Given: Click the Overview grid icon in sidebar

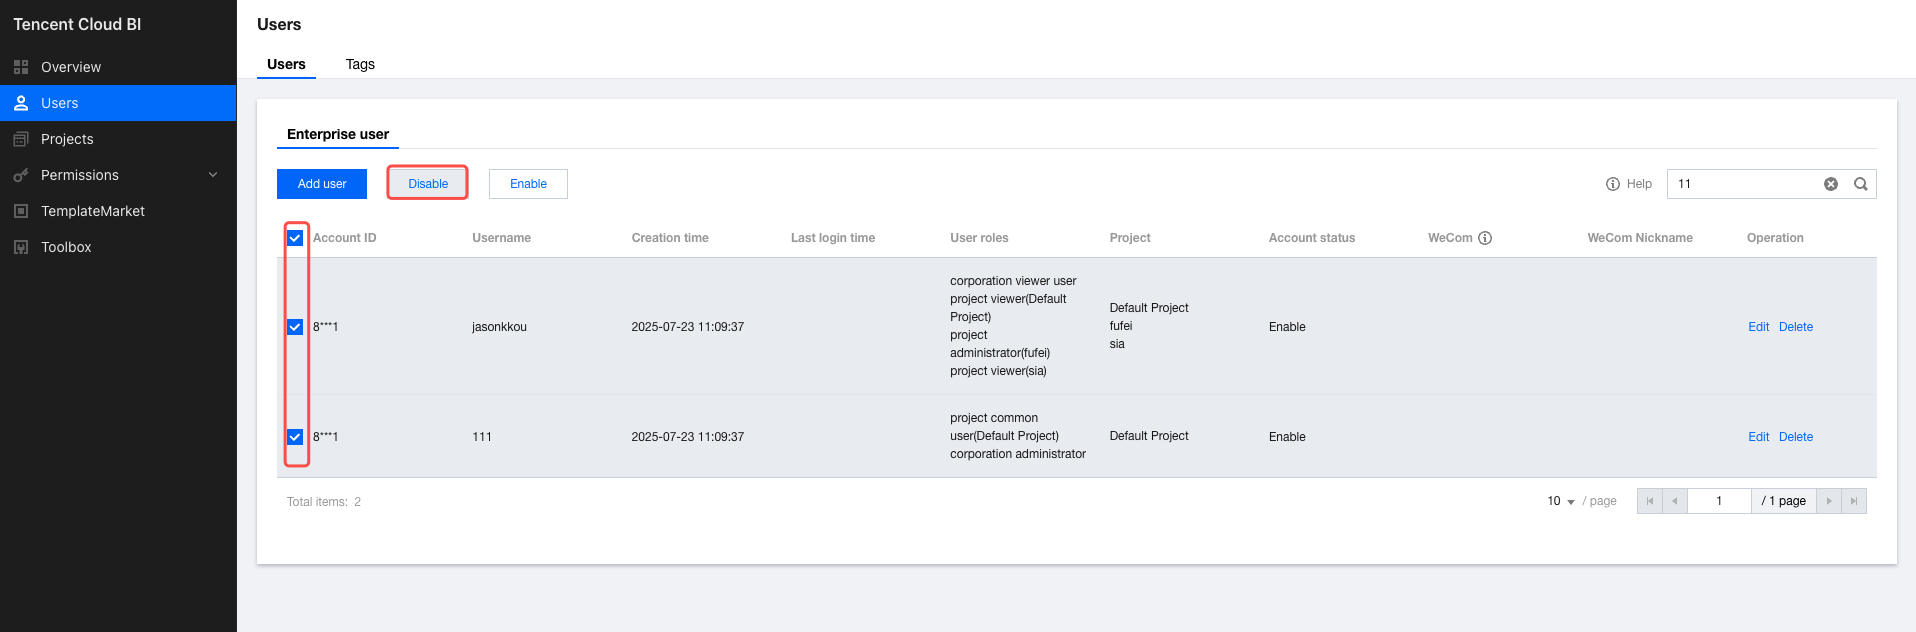Looking at the screenshot, I should pyautogui.click(x=21, y=67).
